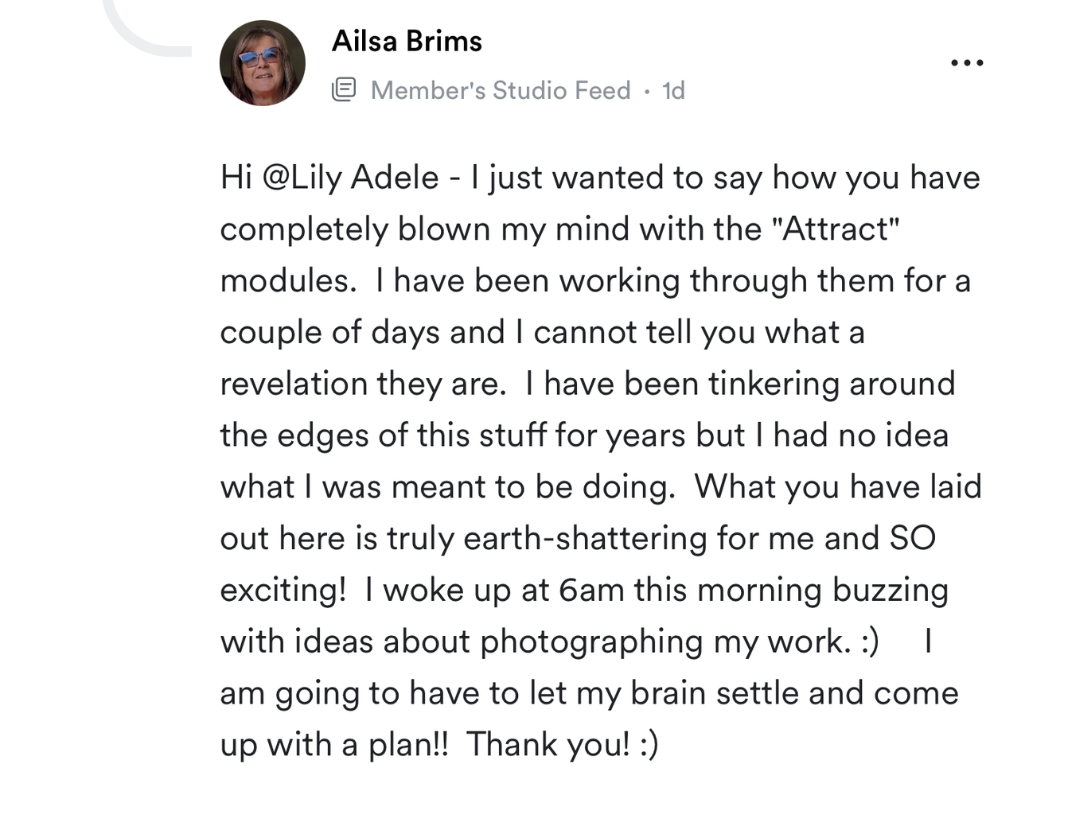Click the feed icon beside Member's Studio Feed
Image resolution: width=1080 pixels, height=831 pixels.
click(x=343, y=91)
